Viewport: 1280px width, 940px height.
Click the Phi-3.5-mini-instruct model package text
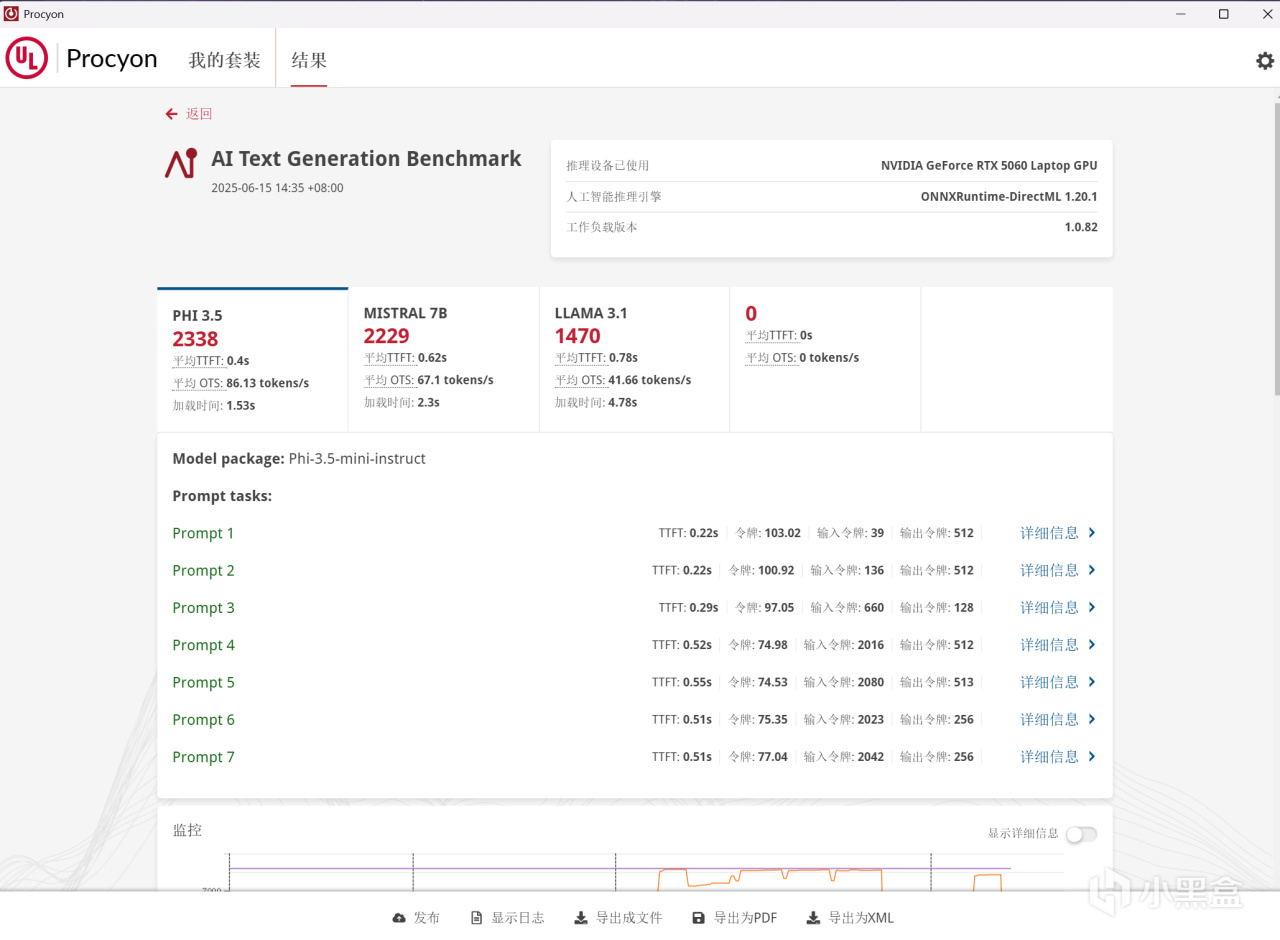pos(357,459)
